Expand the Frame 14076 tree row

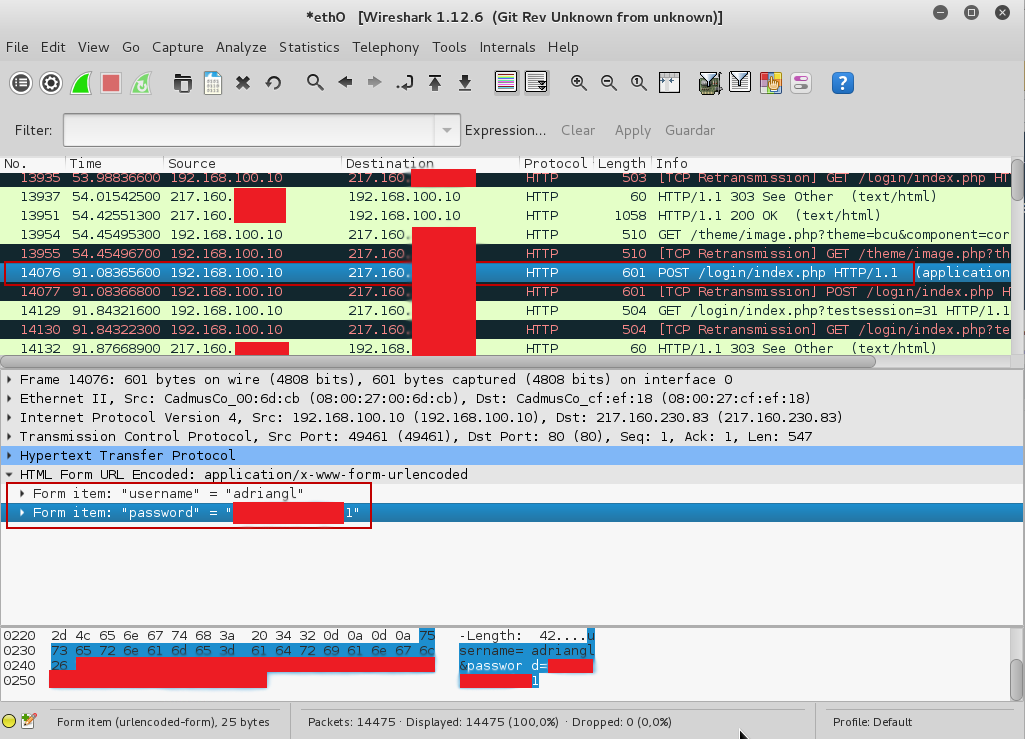click(10, 379)
